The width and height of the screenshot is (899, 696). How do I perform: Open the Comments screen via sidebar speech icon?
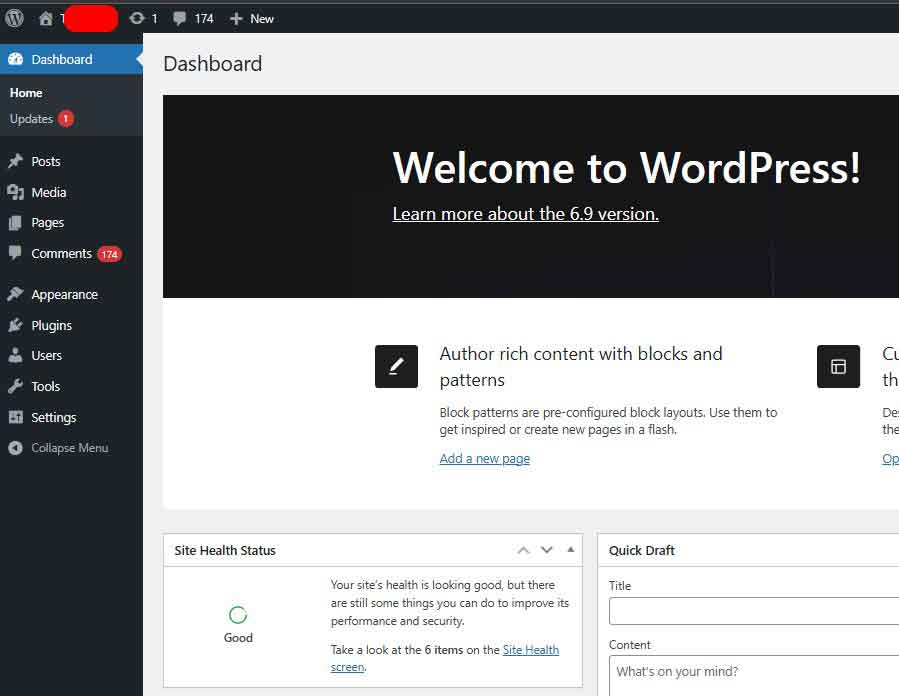click(x=14, y=253)
